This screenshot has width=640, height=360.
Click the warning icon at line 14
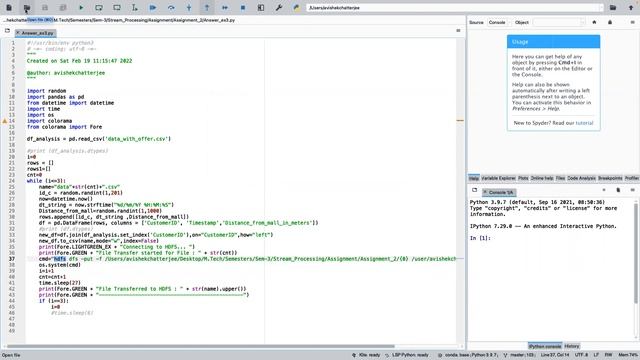pos(5,121)
